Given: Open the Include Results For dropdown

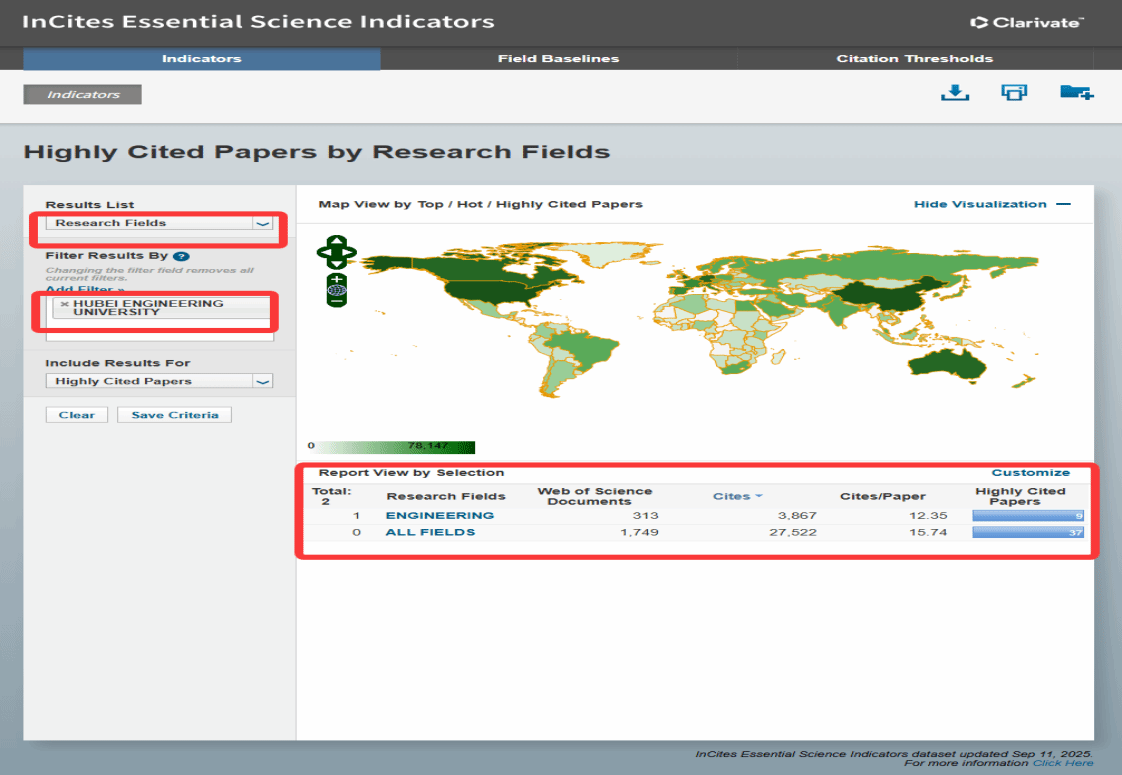Looking at the screenshot, I should [263, 381].
